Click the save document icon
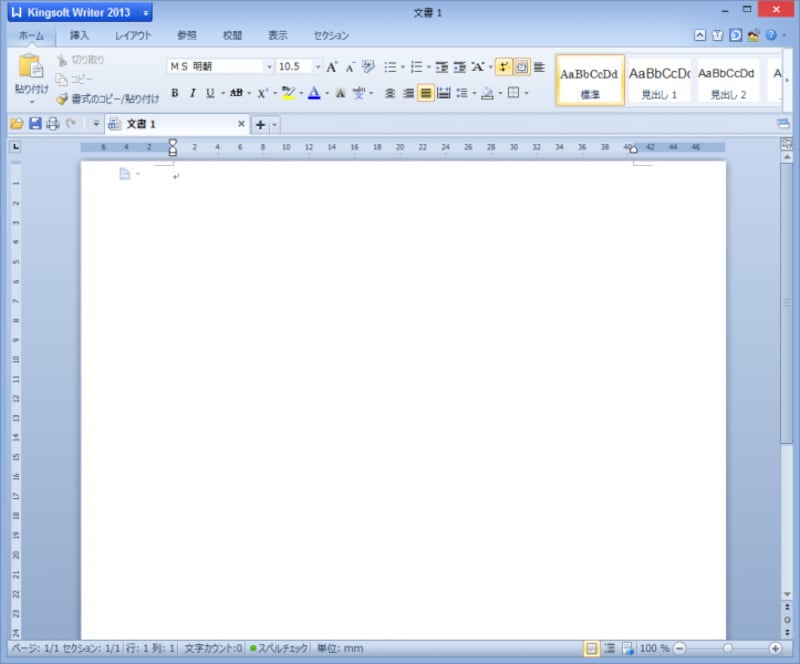The image size is (800, 664). point(35,124)
